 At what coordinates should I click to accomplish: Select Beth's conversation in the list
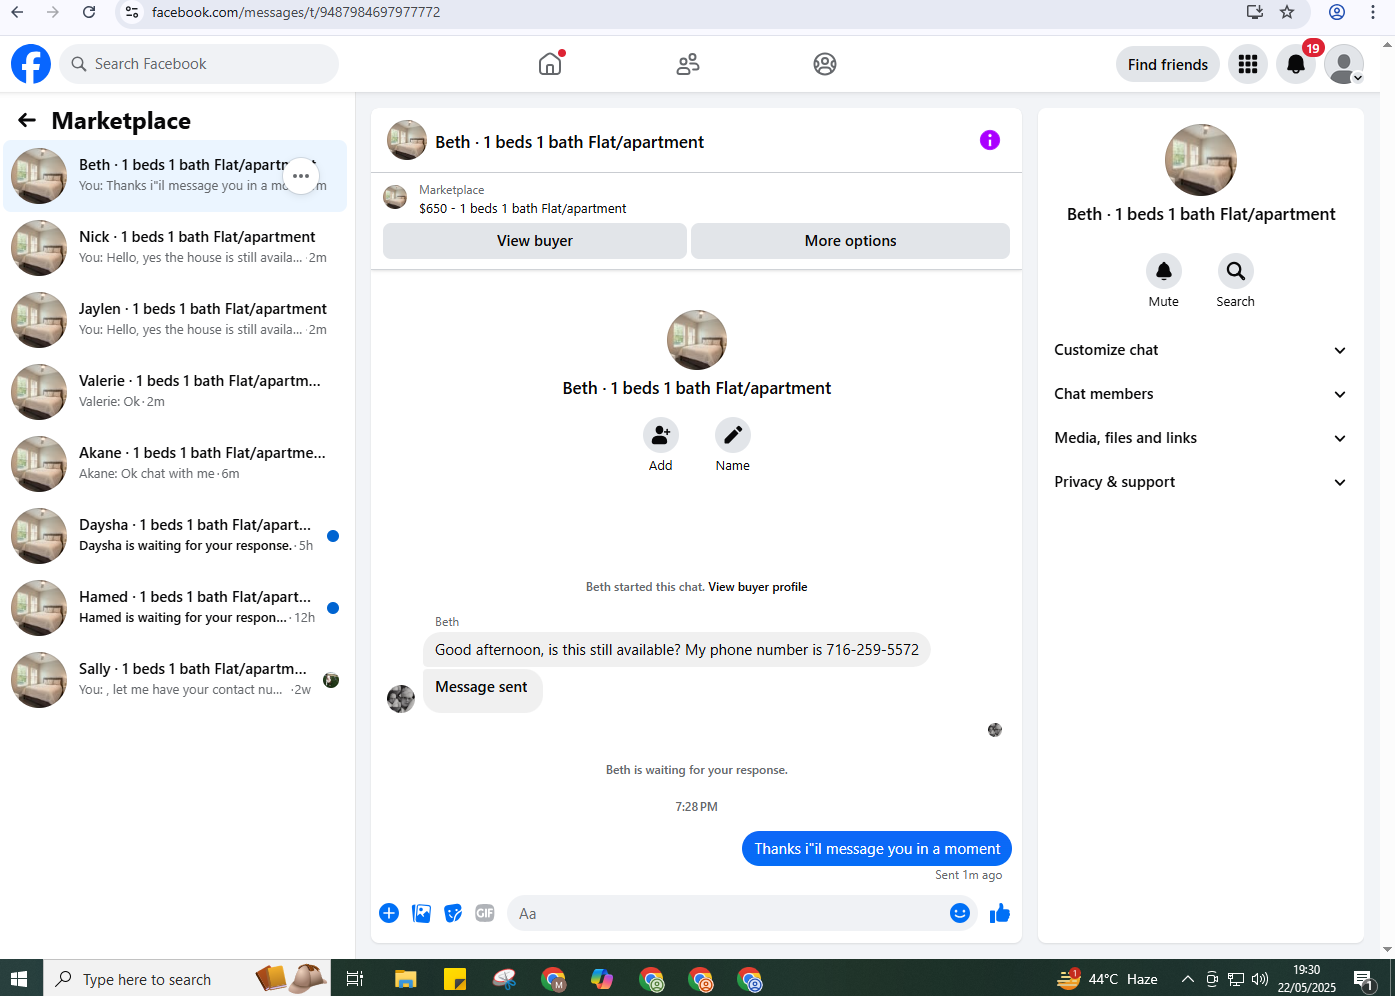175,176
